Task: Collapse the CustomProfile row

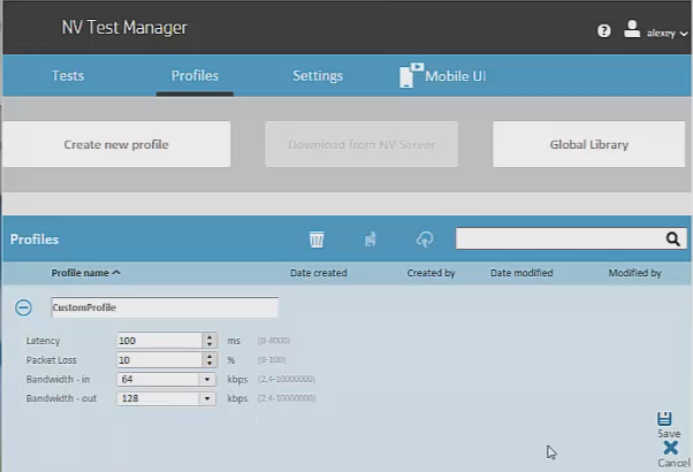Action: 23,308
